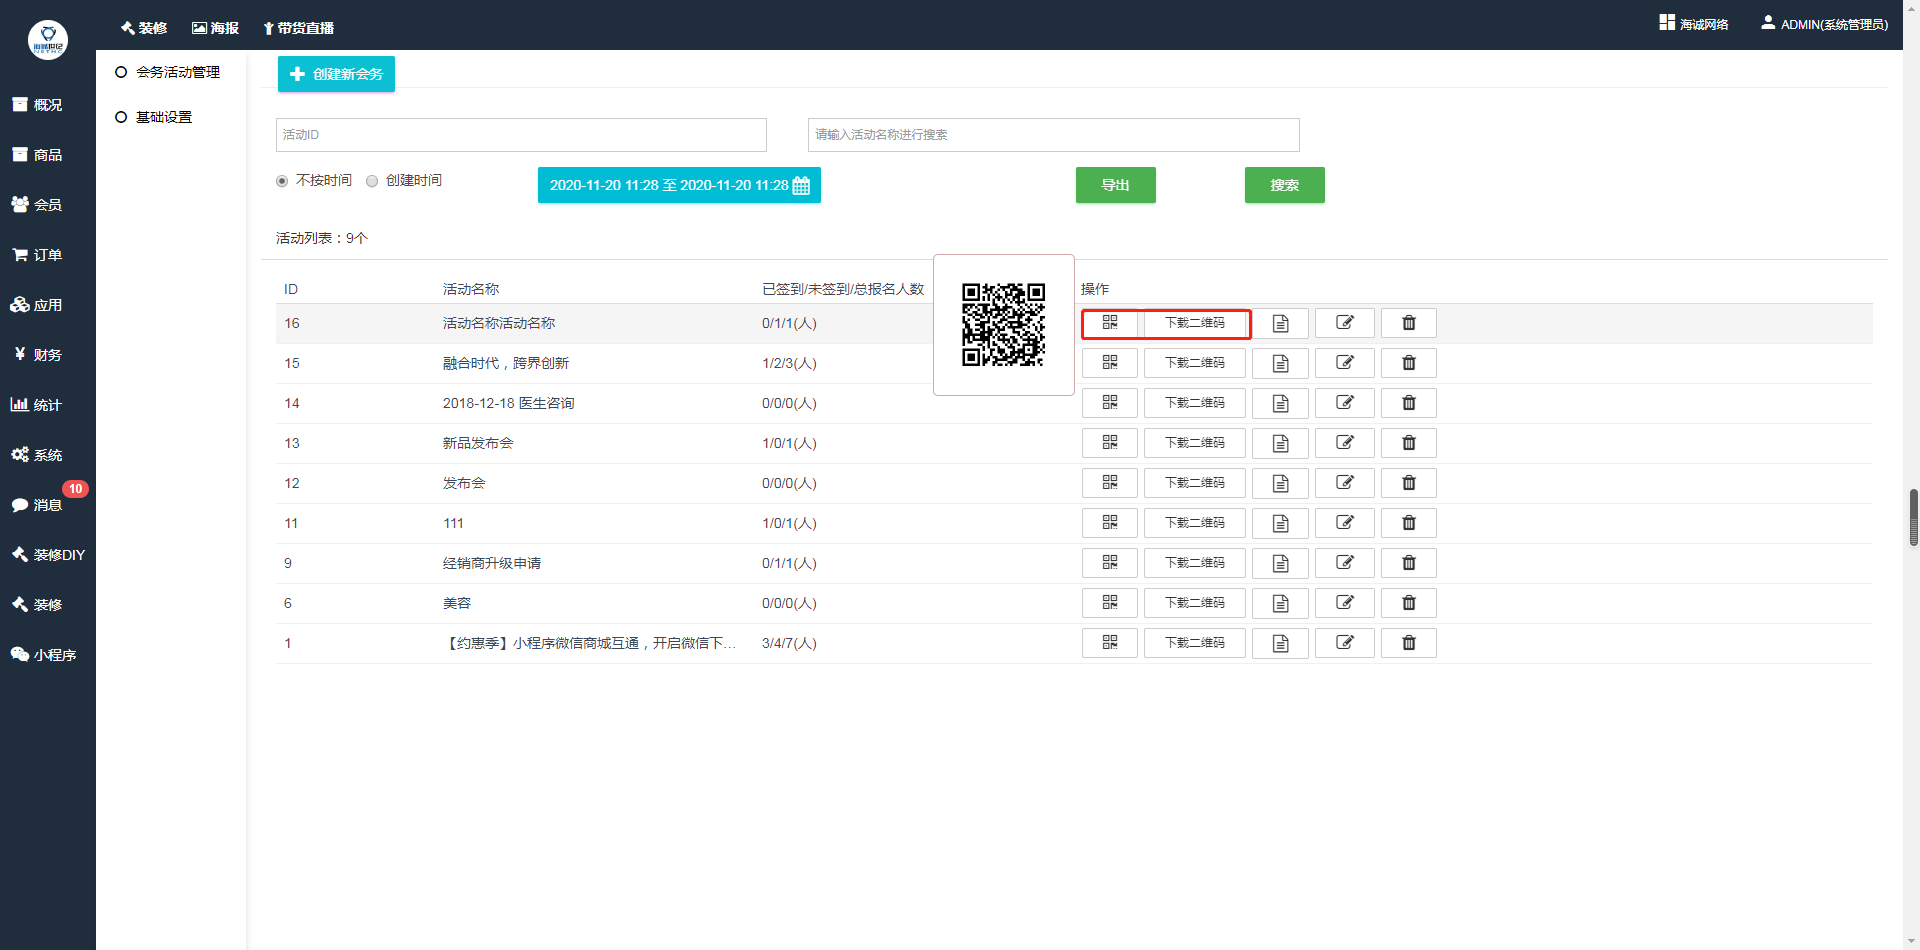Edit the 经销商升级申请 activity
The image size is (1920, 950).
[1344, 563]
